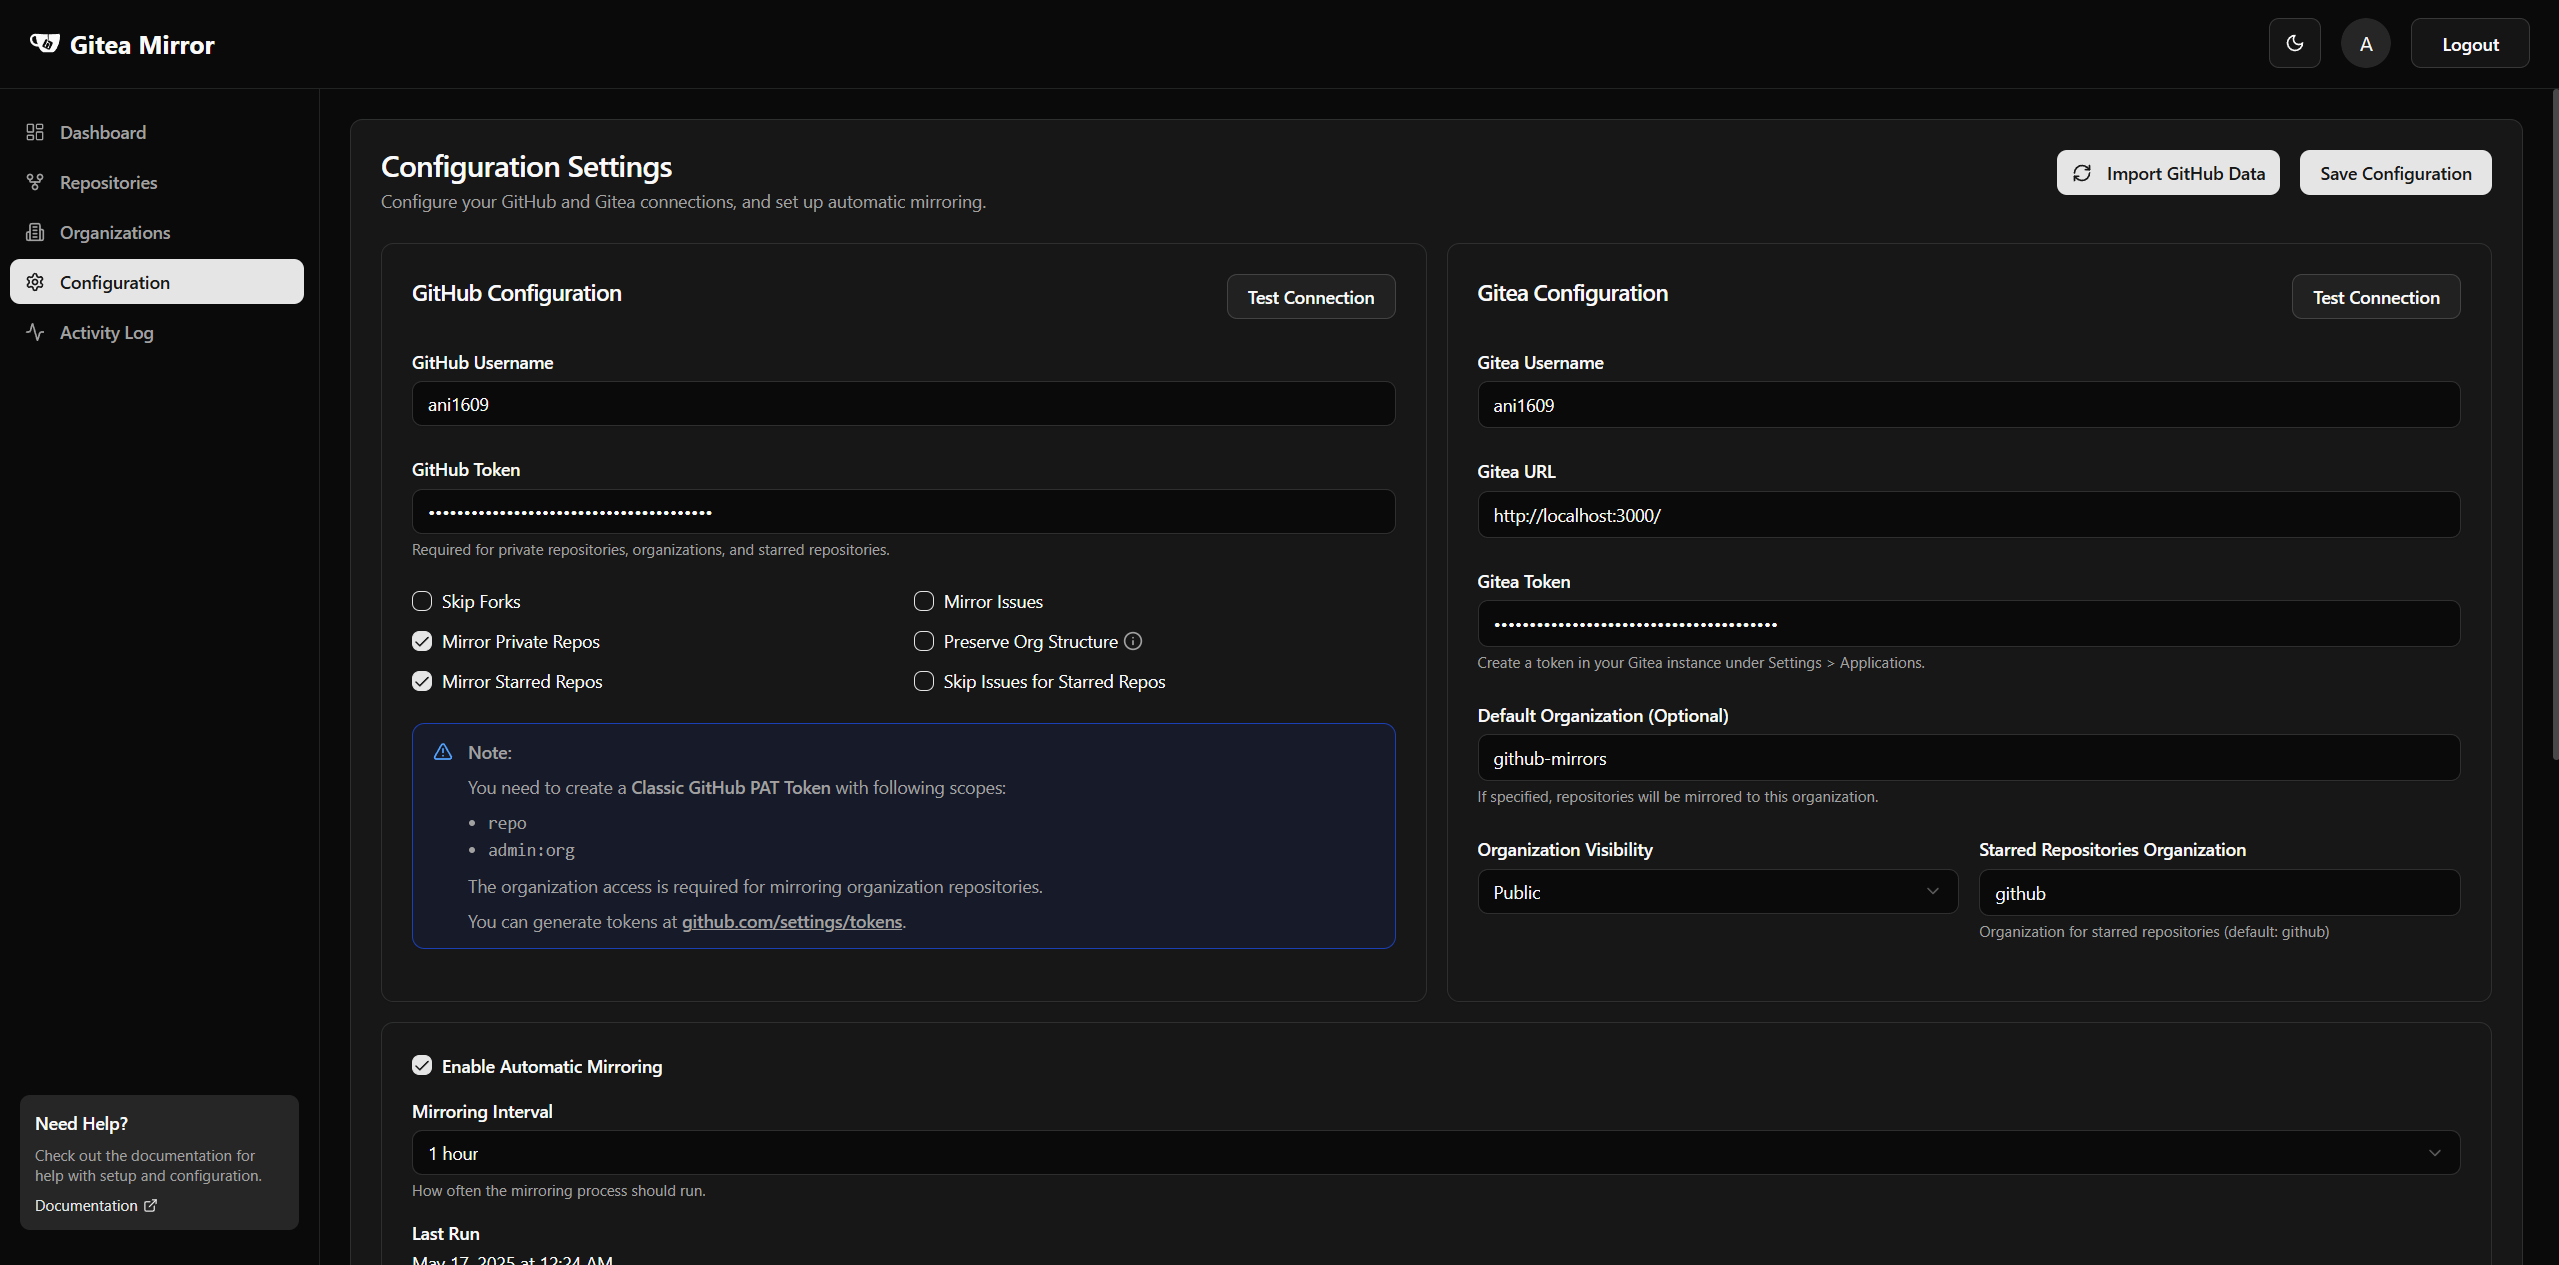Click the Activity Log pulse icon
This screenshot has width=2559, height=1265.
click(35, 332)
